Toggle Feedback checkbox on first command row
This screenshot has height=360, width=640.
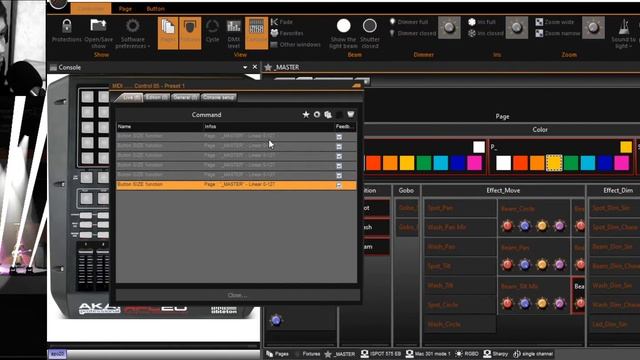coord(339,137)
